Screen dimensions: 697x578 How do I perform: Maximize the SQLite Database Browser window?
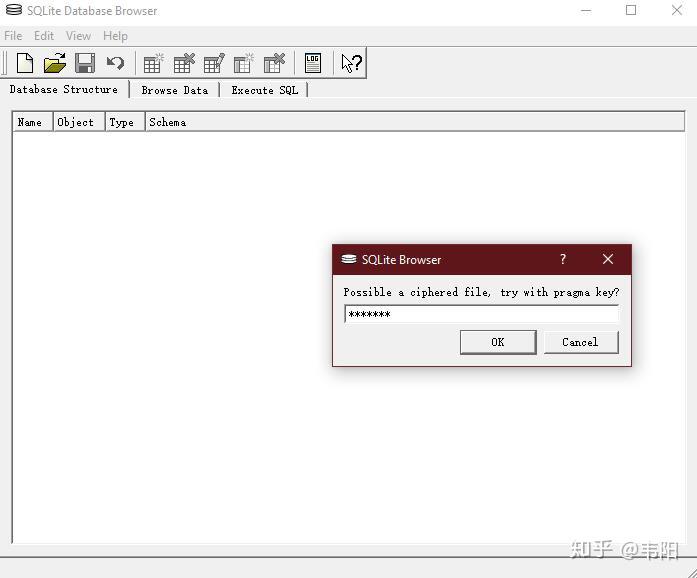coord(631,10)
